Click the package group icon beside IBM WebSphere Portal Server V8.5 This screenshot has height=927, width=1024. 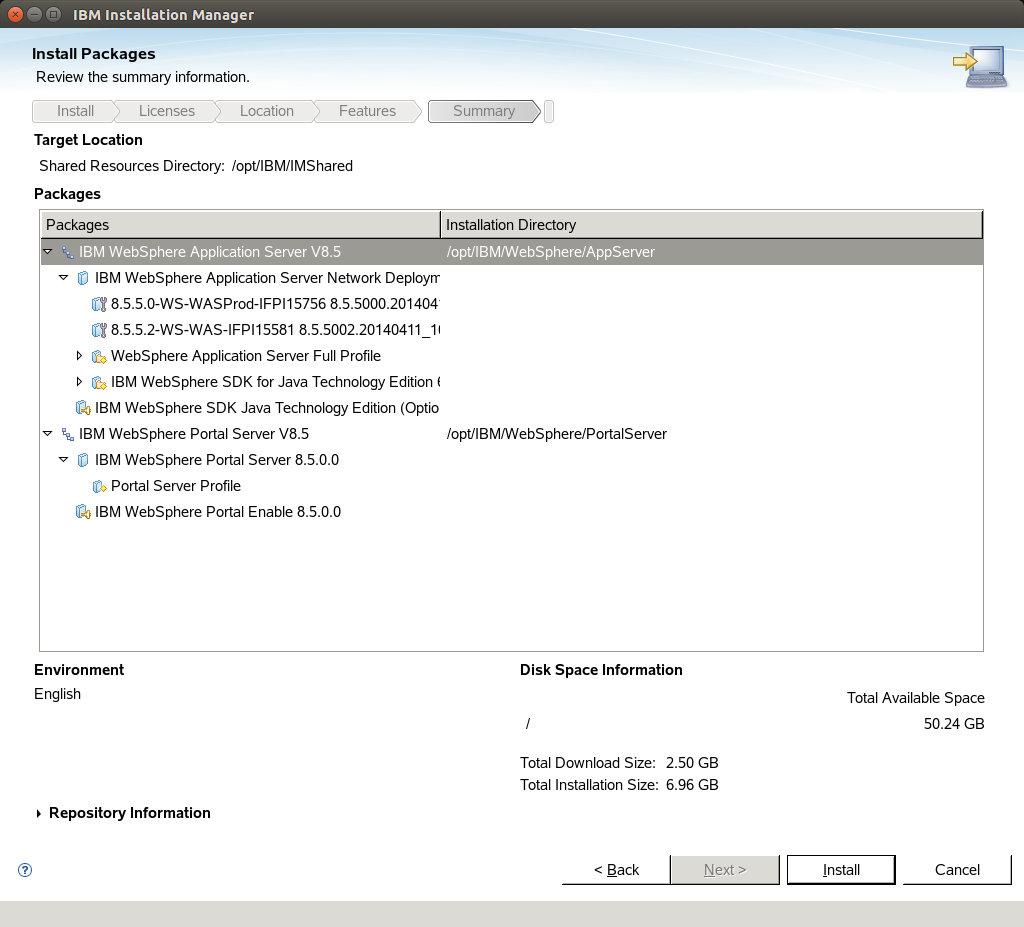[67, 434]
